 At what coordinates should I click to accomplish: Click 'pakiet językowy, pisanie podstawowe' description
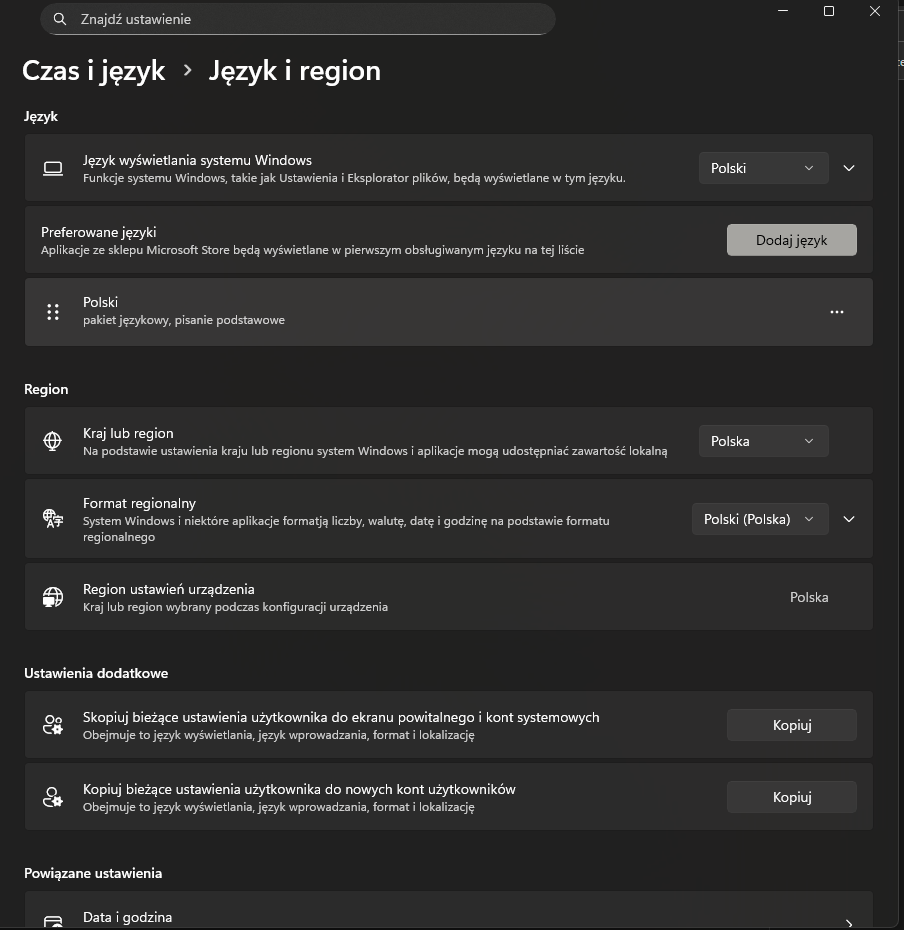pos(184,320)
